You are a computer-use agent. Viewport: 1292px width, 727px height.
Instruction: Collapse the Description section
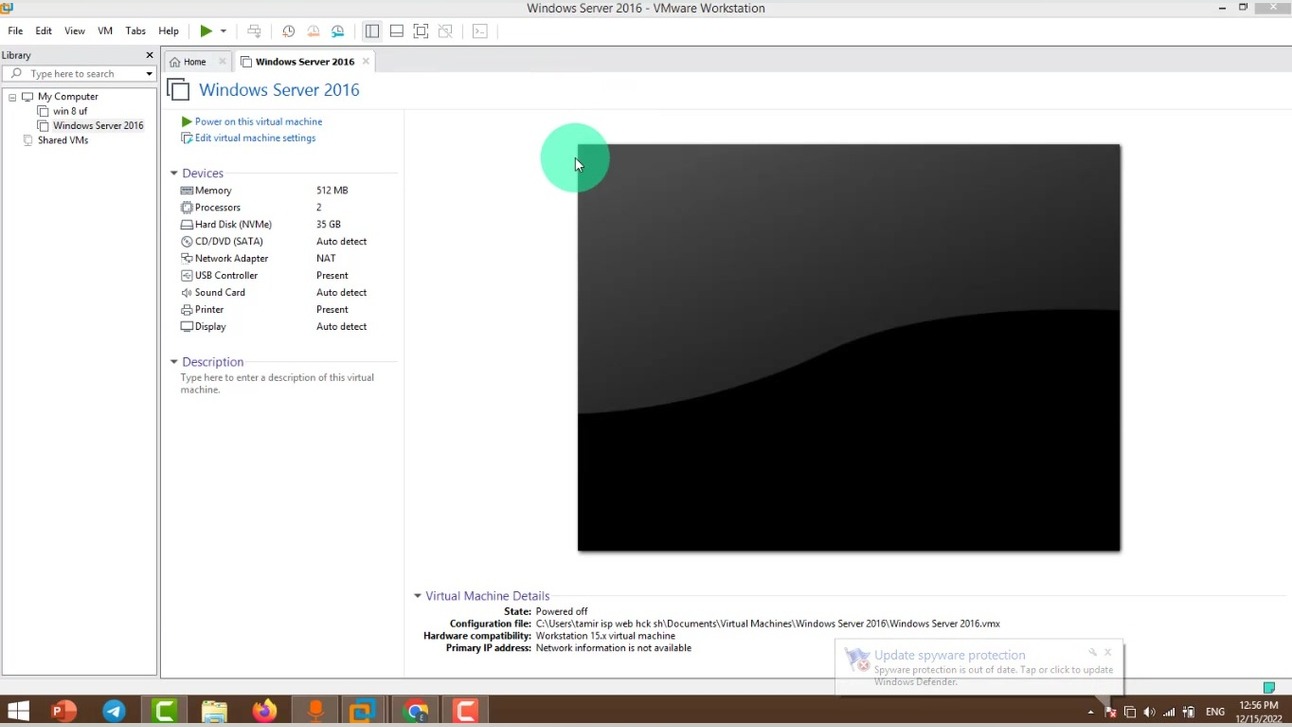pyautogui.click(x=174, y=362)
